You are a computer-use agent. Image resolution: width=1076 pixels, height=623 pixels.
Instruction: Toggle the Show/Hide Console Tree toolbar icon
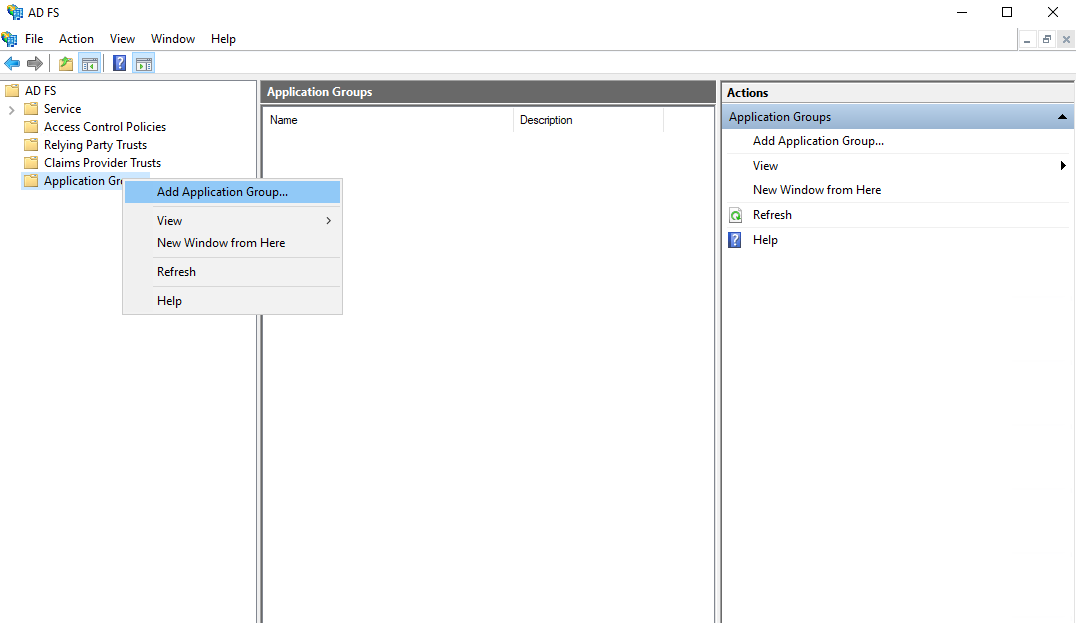(x=89, y=64)
